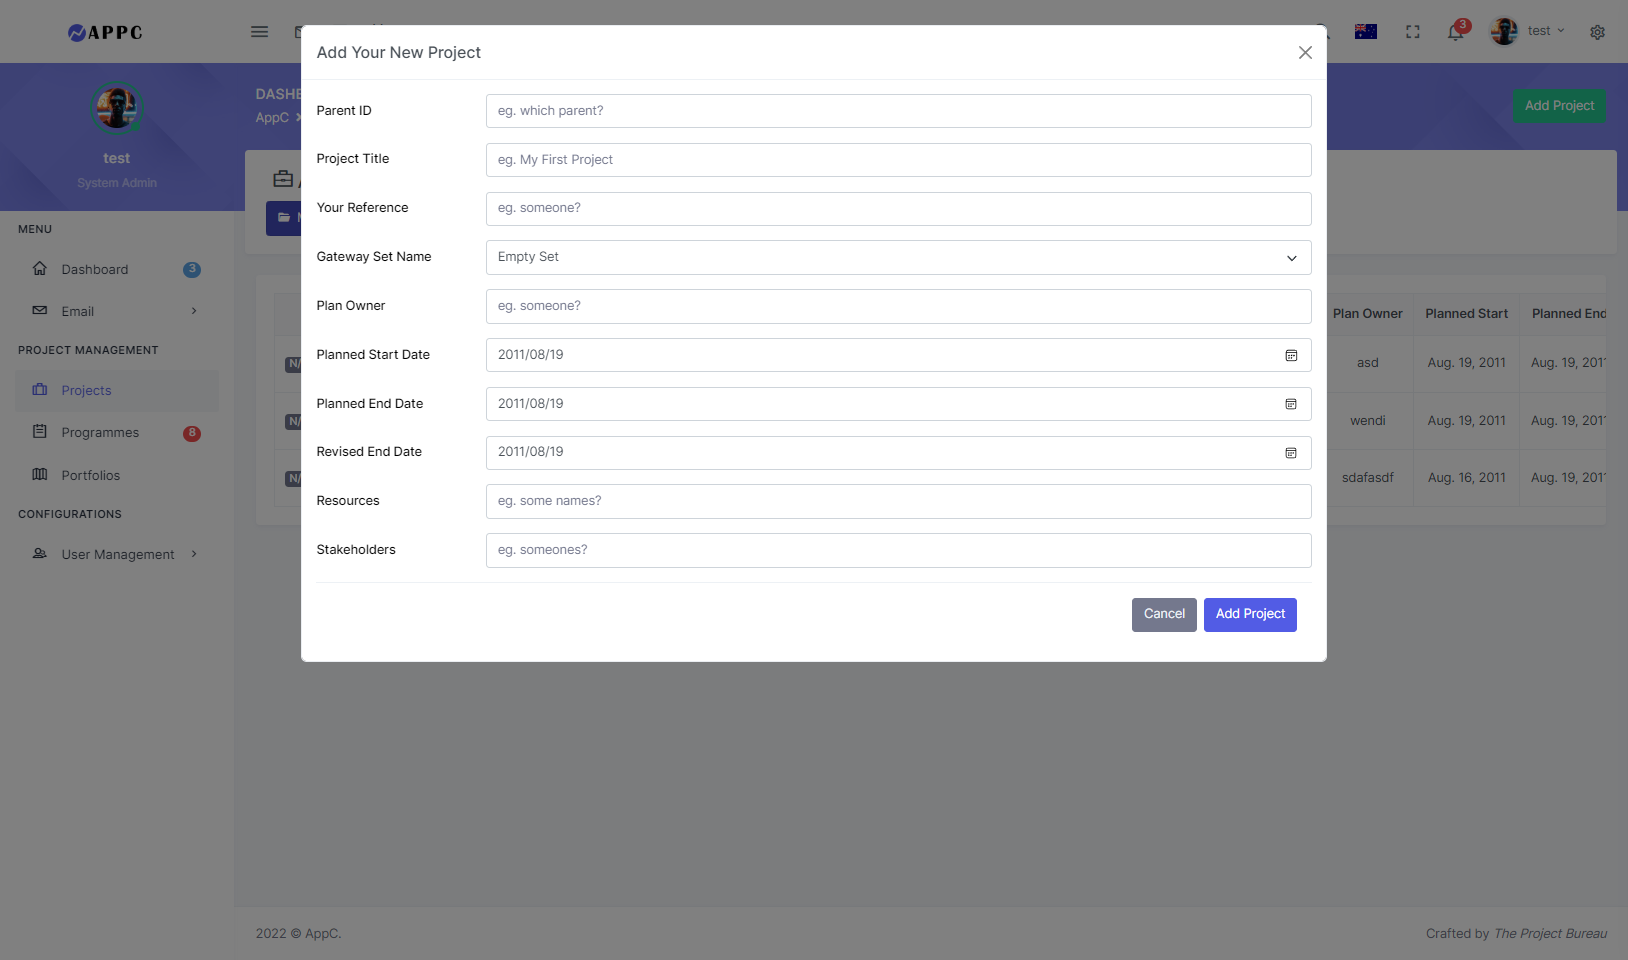Toggle fullscreen mode icon in header
The height and width of the screenshot is (960, 1628).
(x=1412, y=32)
